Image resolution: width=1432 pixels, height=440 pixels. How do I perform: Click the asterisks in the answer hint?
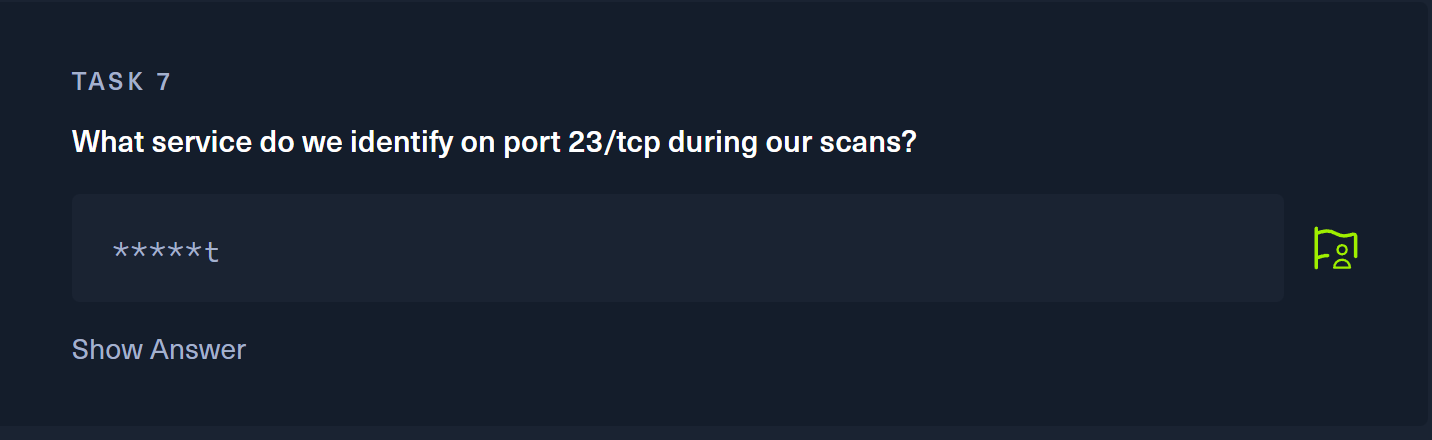157,250
